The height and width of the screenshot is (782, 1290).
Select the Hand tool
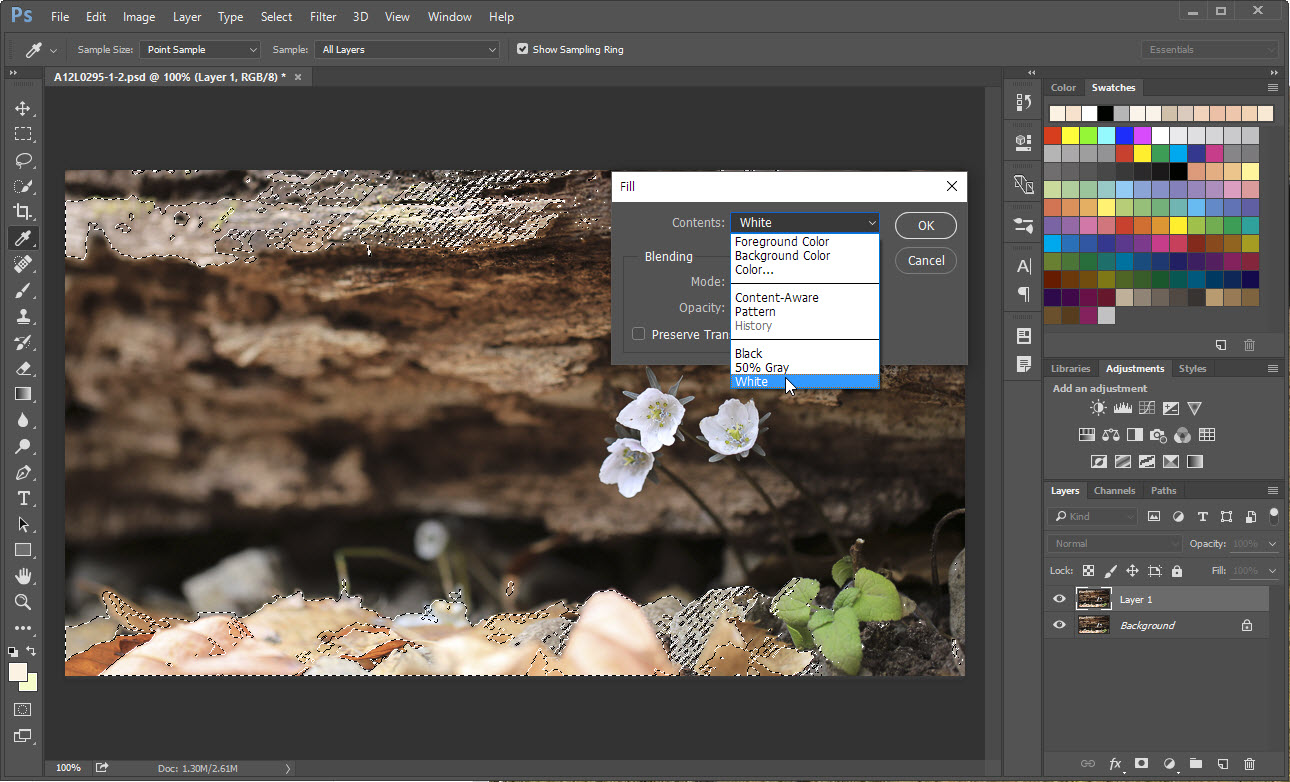[x=22, y=576]
